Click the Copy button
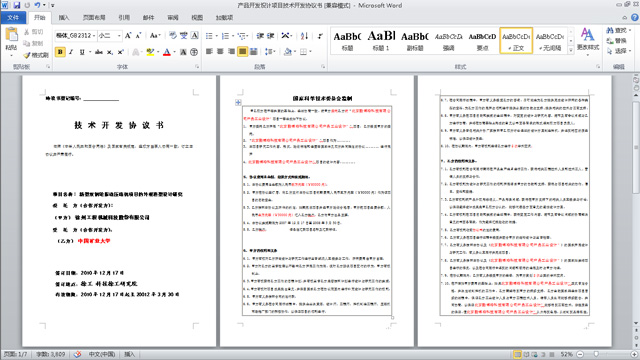 point(33,43)
